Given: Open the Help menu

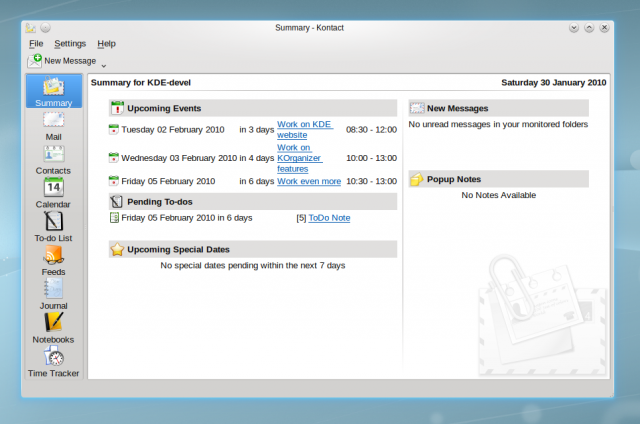Looking at the screenshot, I should point(106,44).
